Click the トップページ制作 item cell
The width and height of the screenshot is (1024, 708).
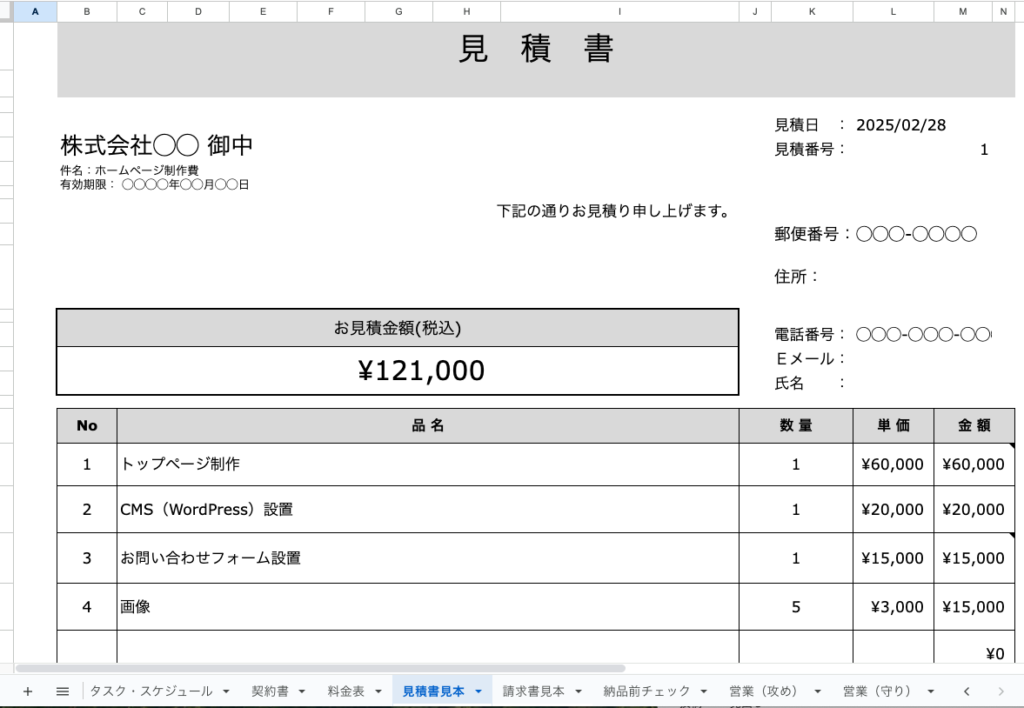427,464
